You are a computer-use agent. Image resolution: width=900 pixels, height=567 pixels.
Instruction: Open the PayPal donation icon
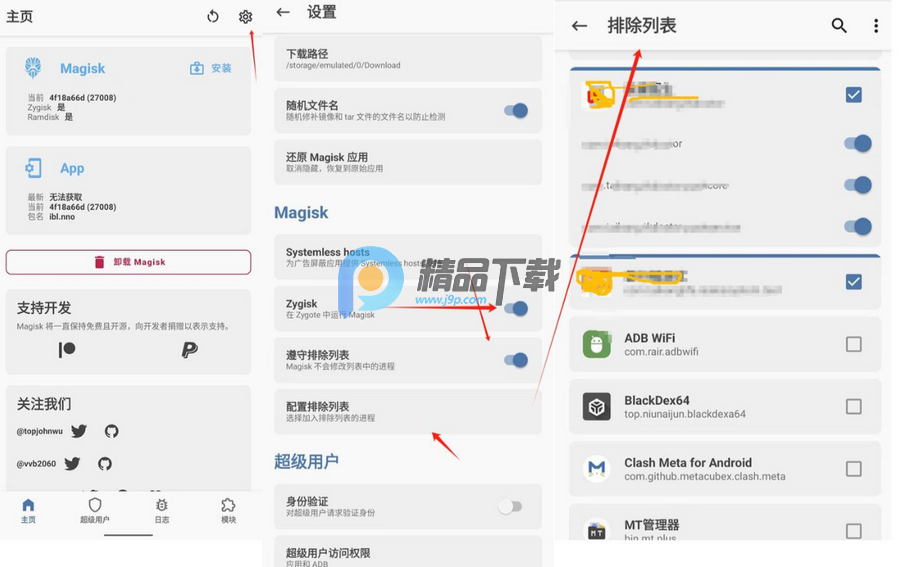tap(189, 349)
